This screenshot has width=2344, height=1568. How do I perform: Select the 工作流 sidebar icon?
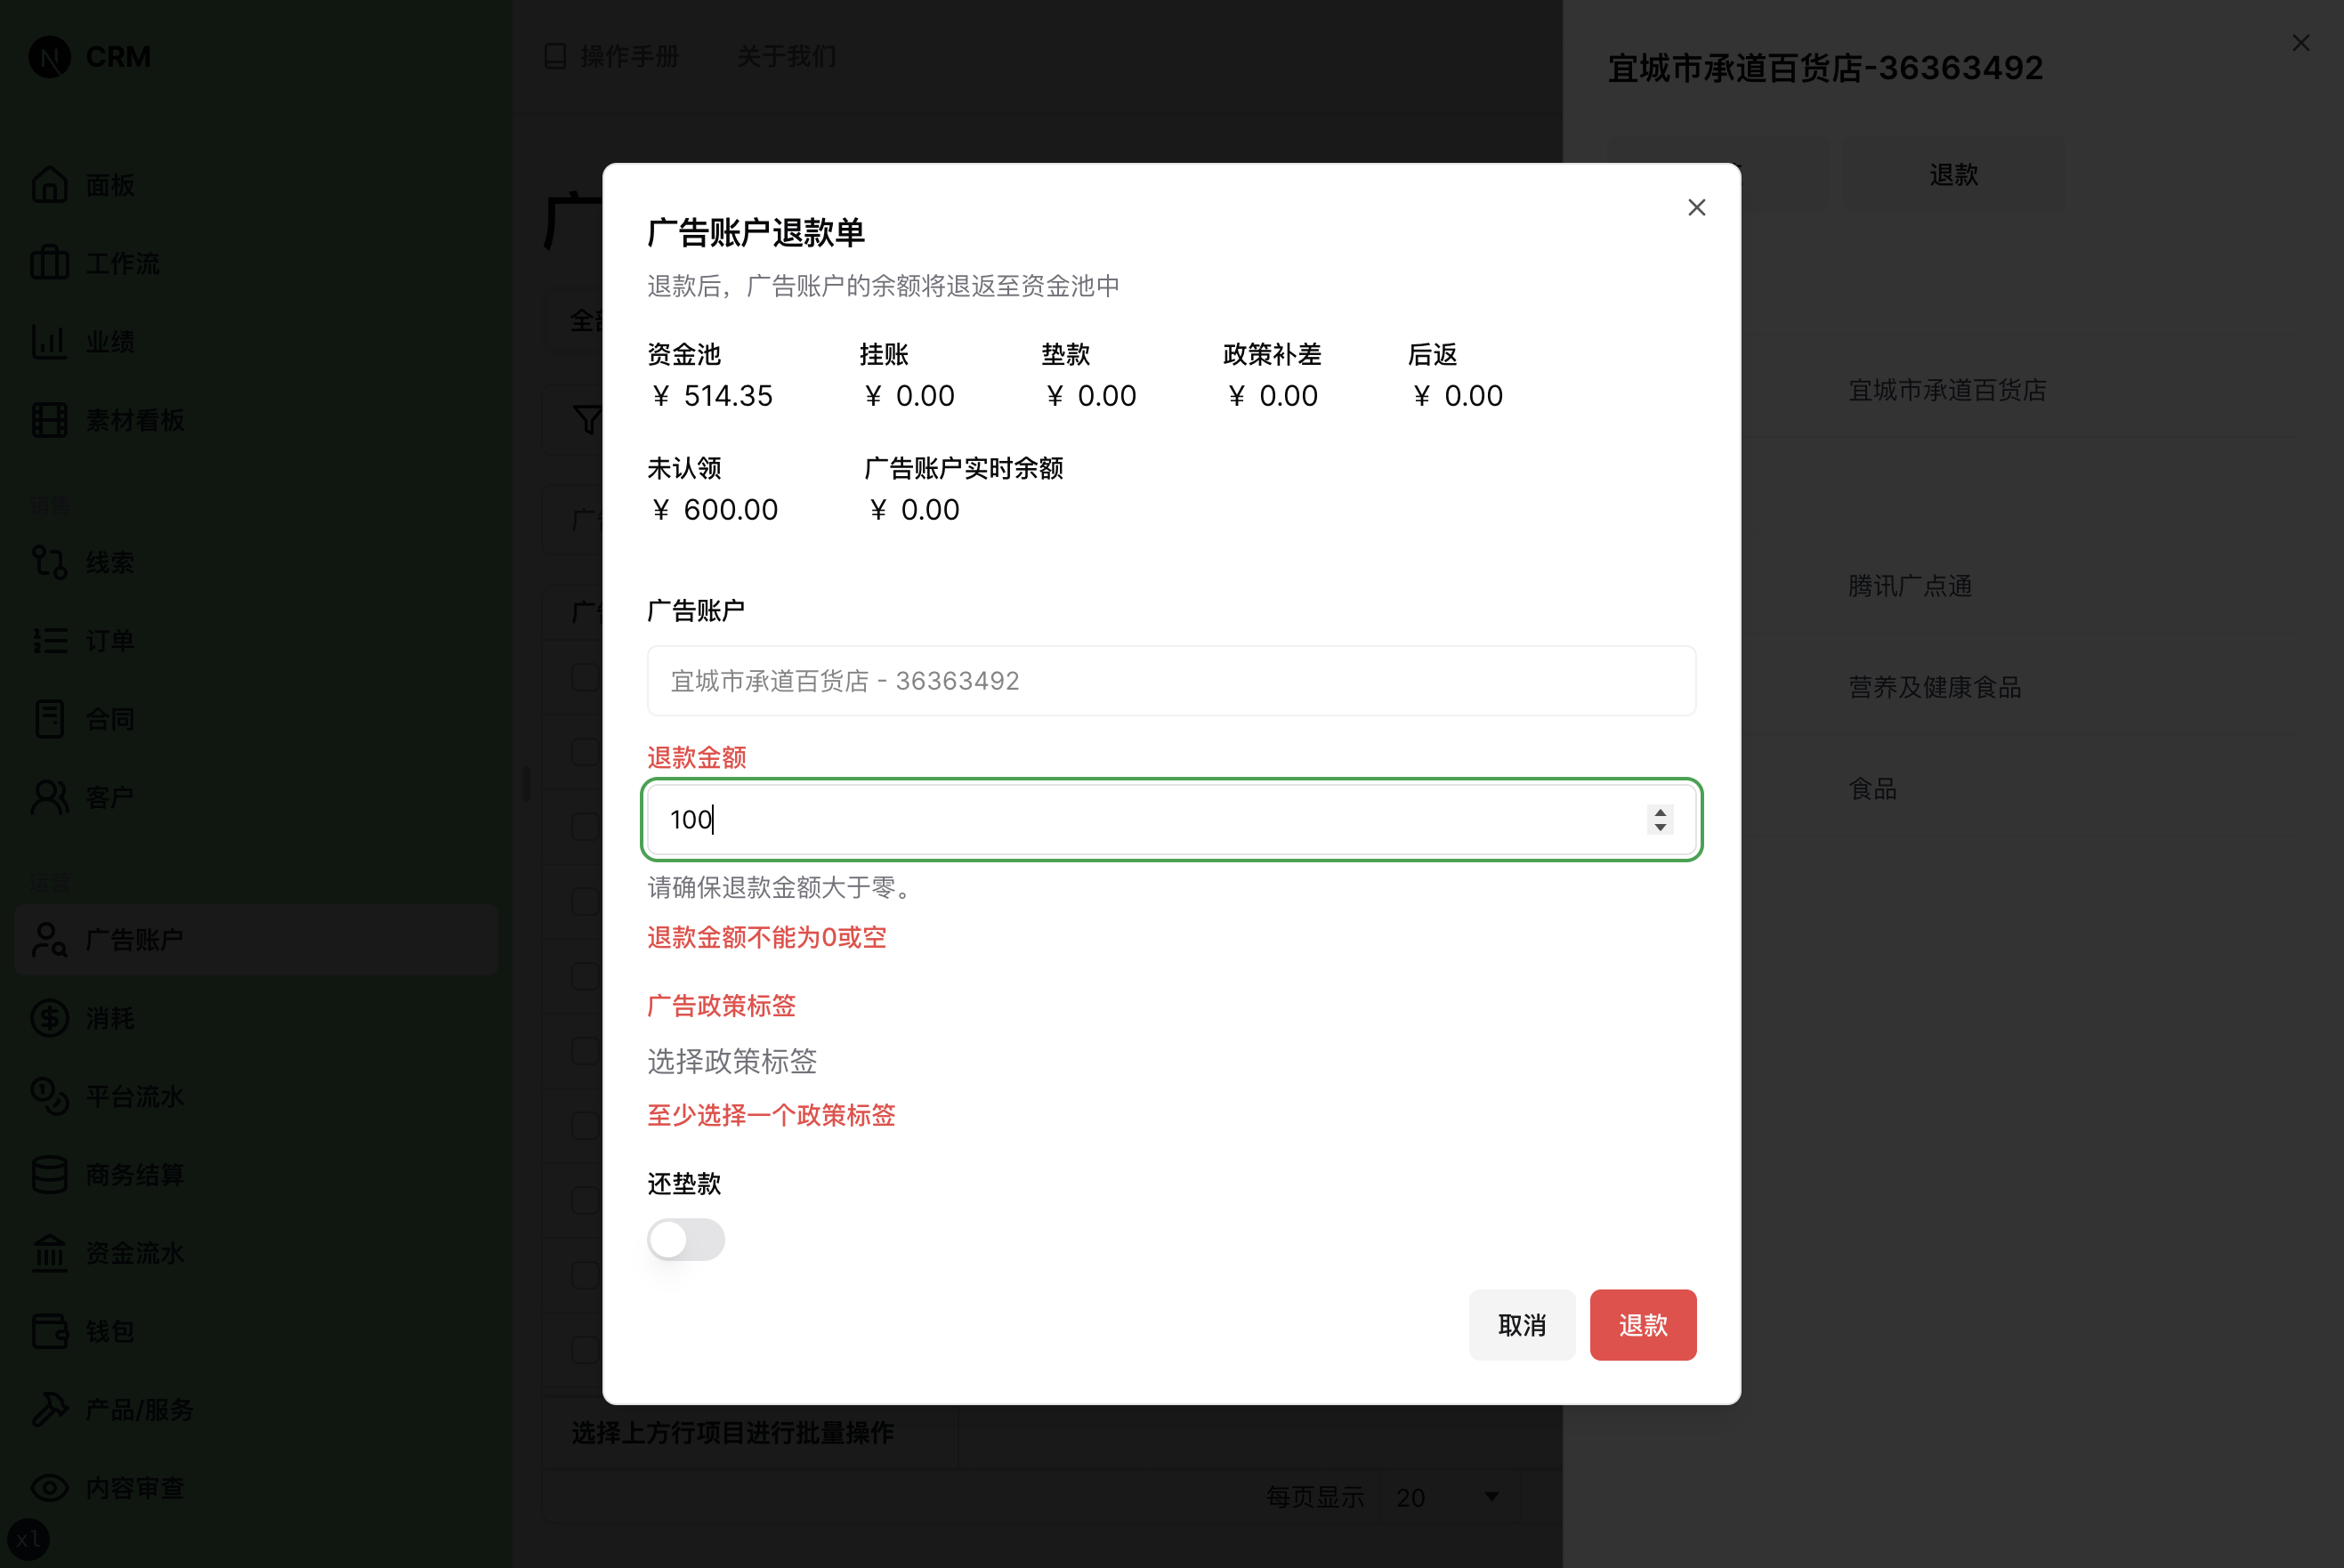[122, 262]
